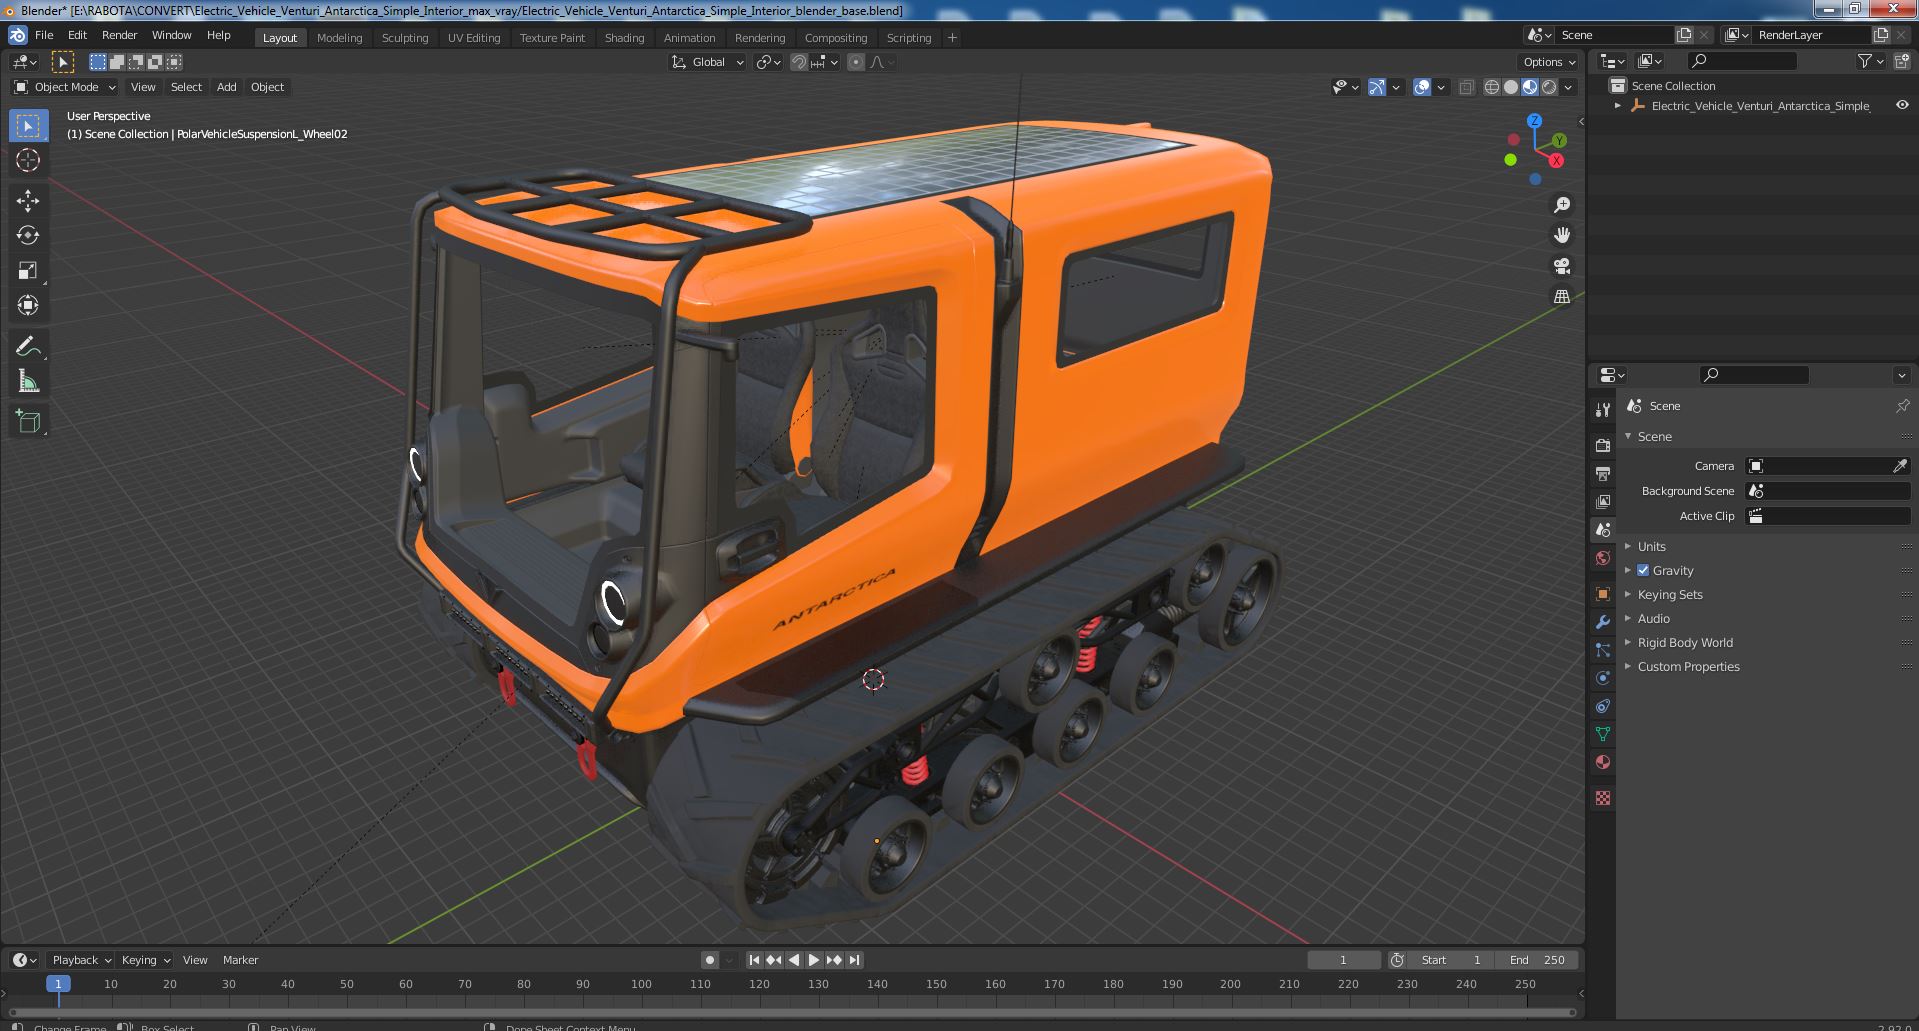Toggle viewport gizmos display button
The height and width of the screenshot is (1031, 1919).
click(1377, 87)
